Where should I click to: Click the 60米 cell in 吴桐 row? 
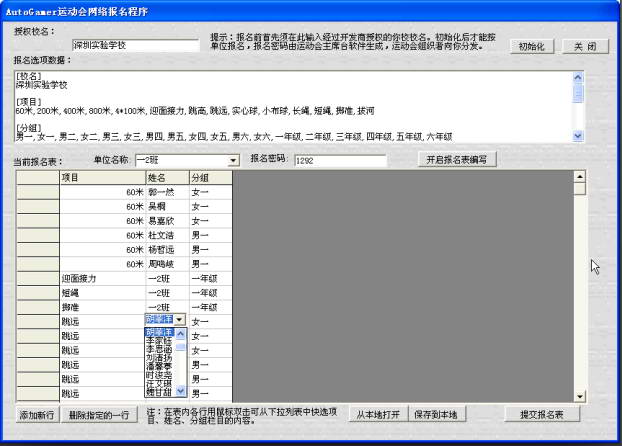pos(103,207)
